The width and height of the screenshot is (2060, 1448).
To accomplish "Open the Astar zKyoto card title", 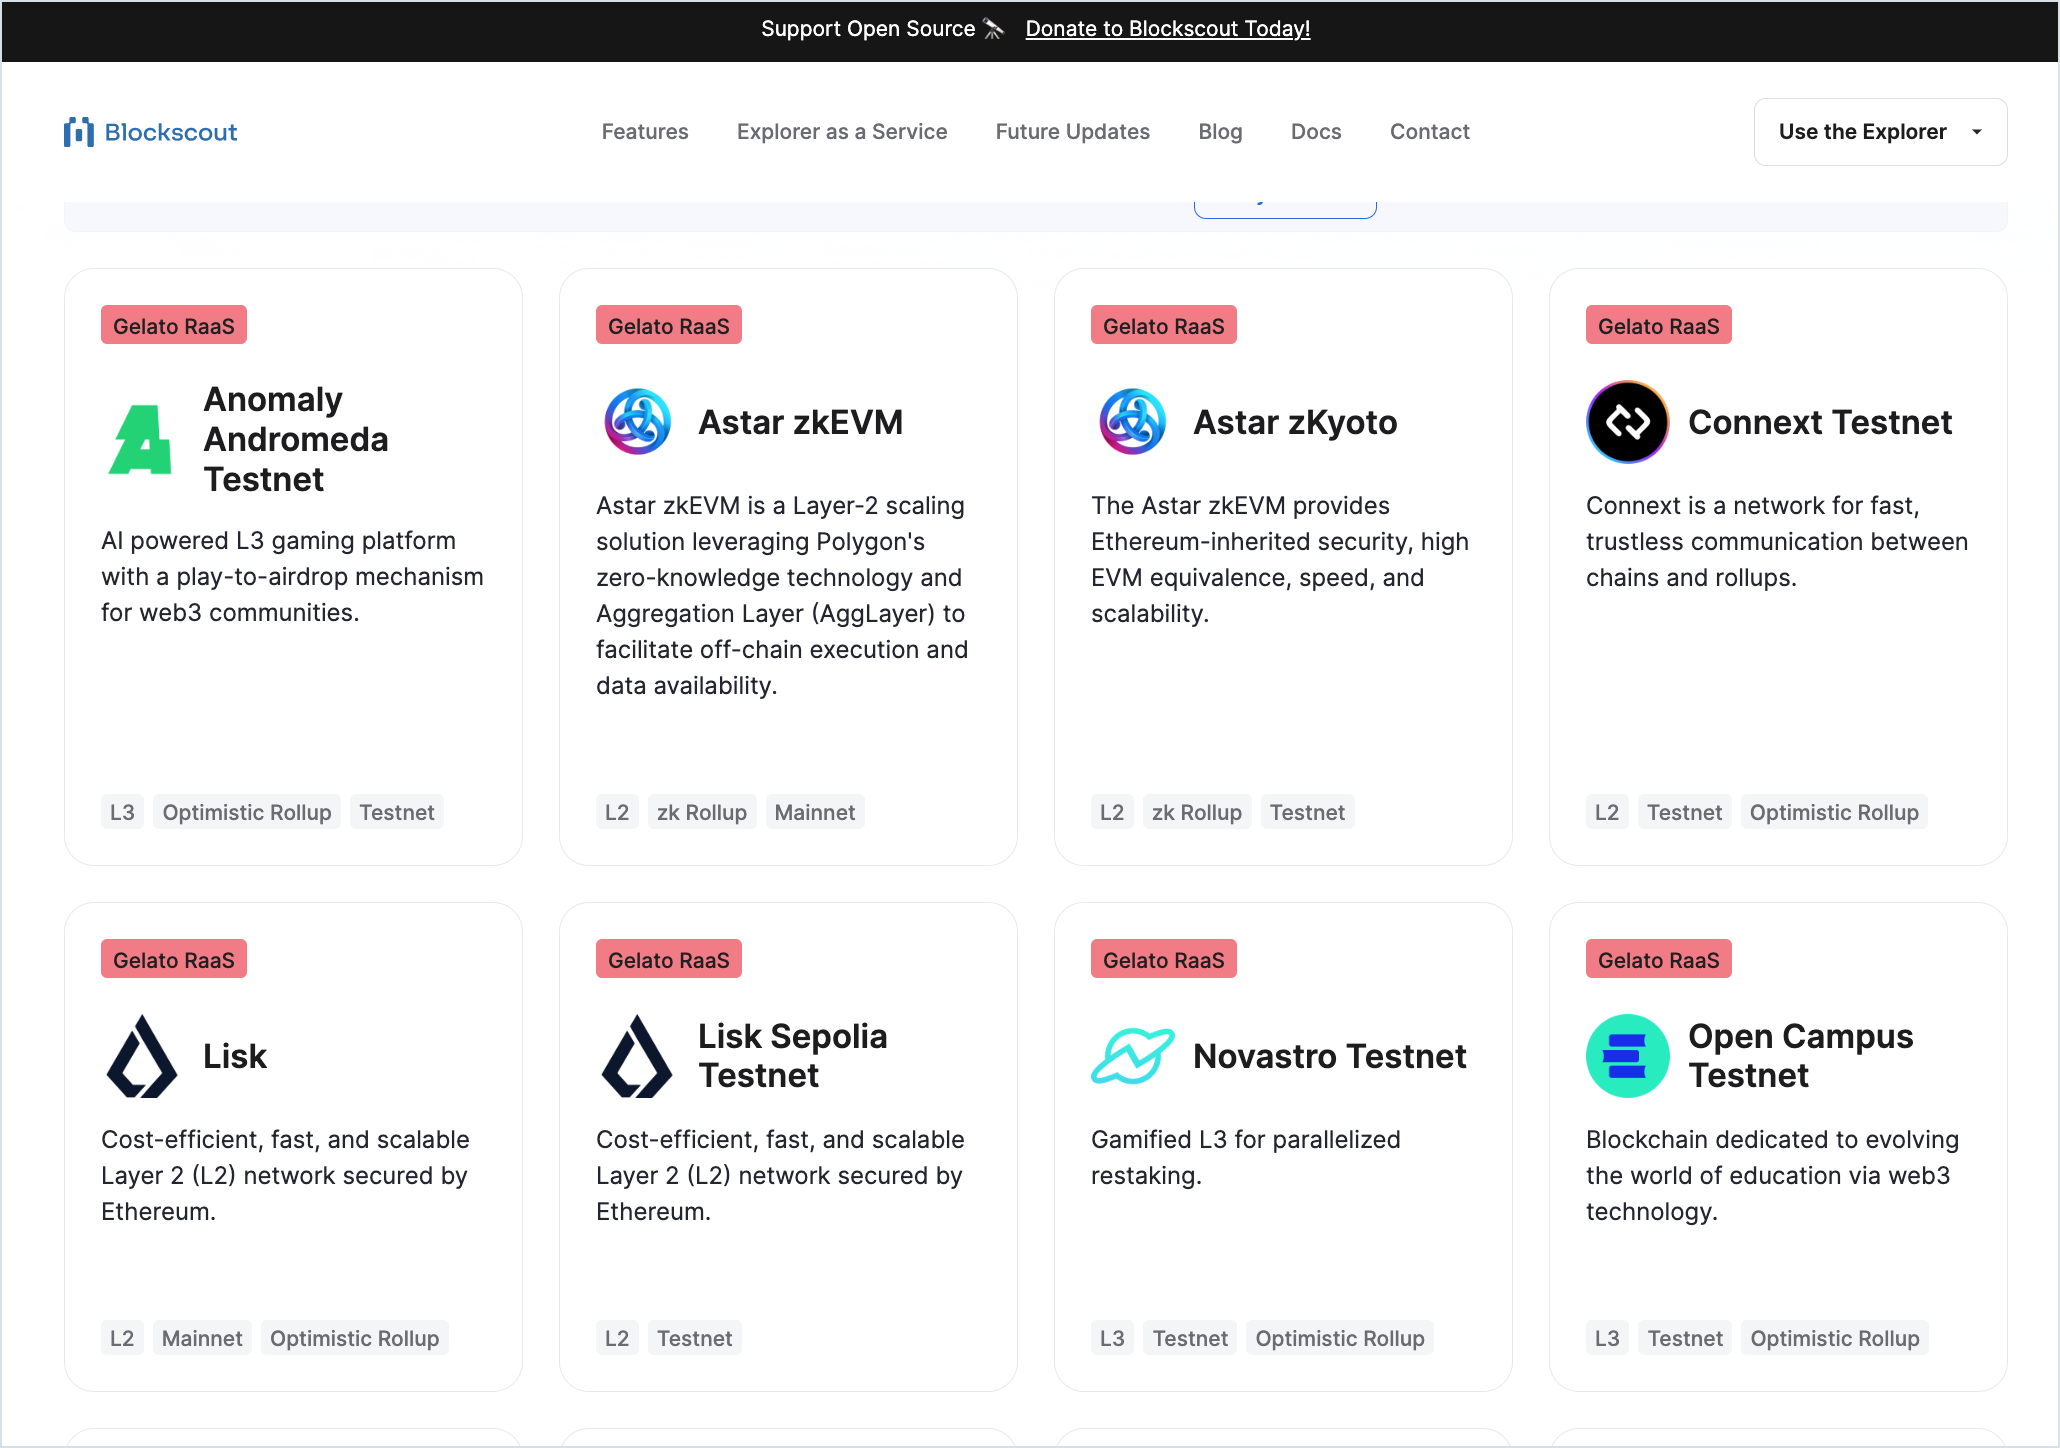I will coord(1295,422).
